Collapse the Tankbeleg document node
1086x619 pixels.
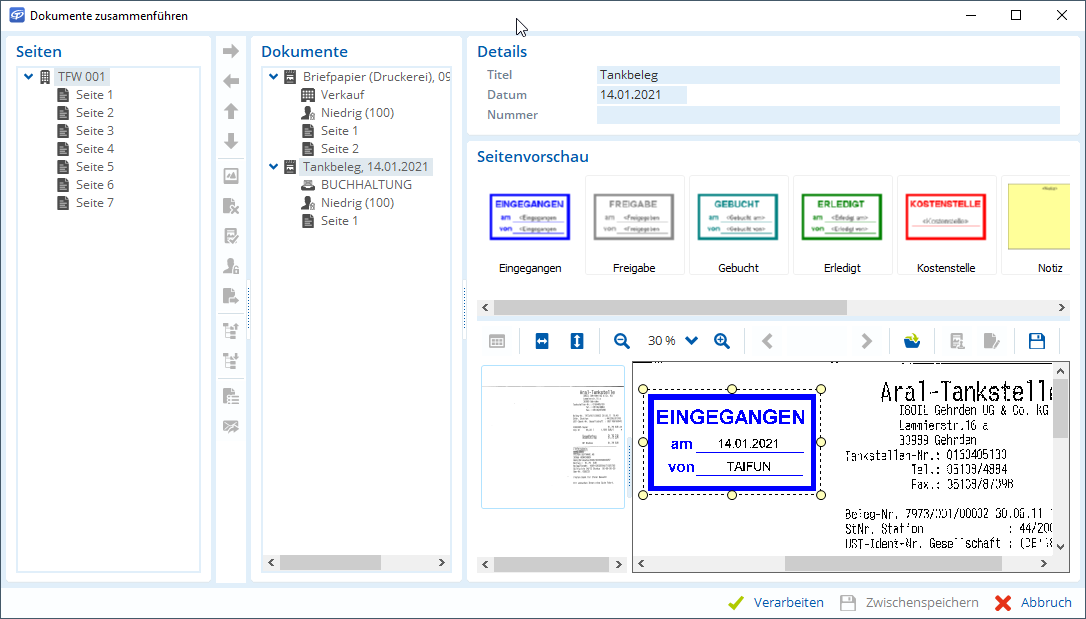tap(273, 167)
